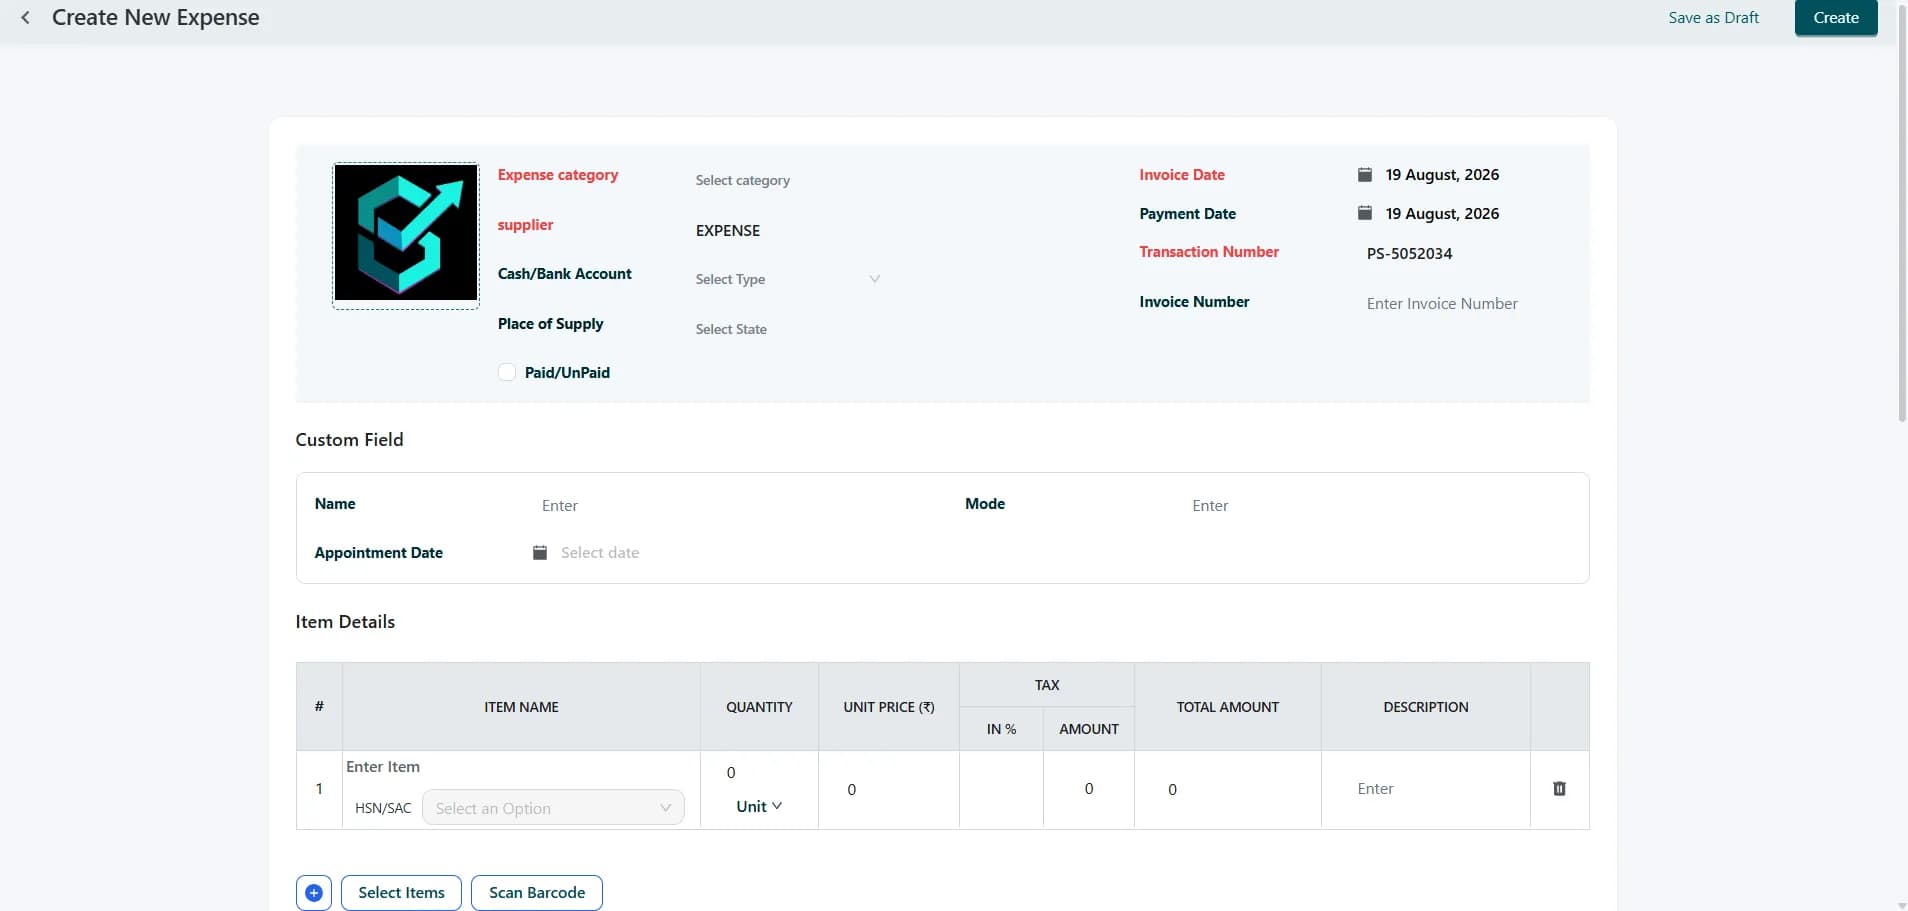1908x911 pixels.
Task: Open Place of Supply Select State
Action: pos(790,329)
